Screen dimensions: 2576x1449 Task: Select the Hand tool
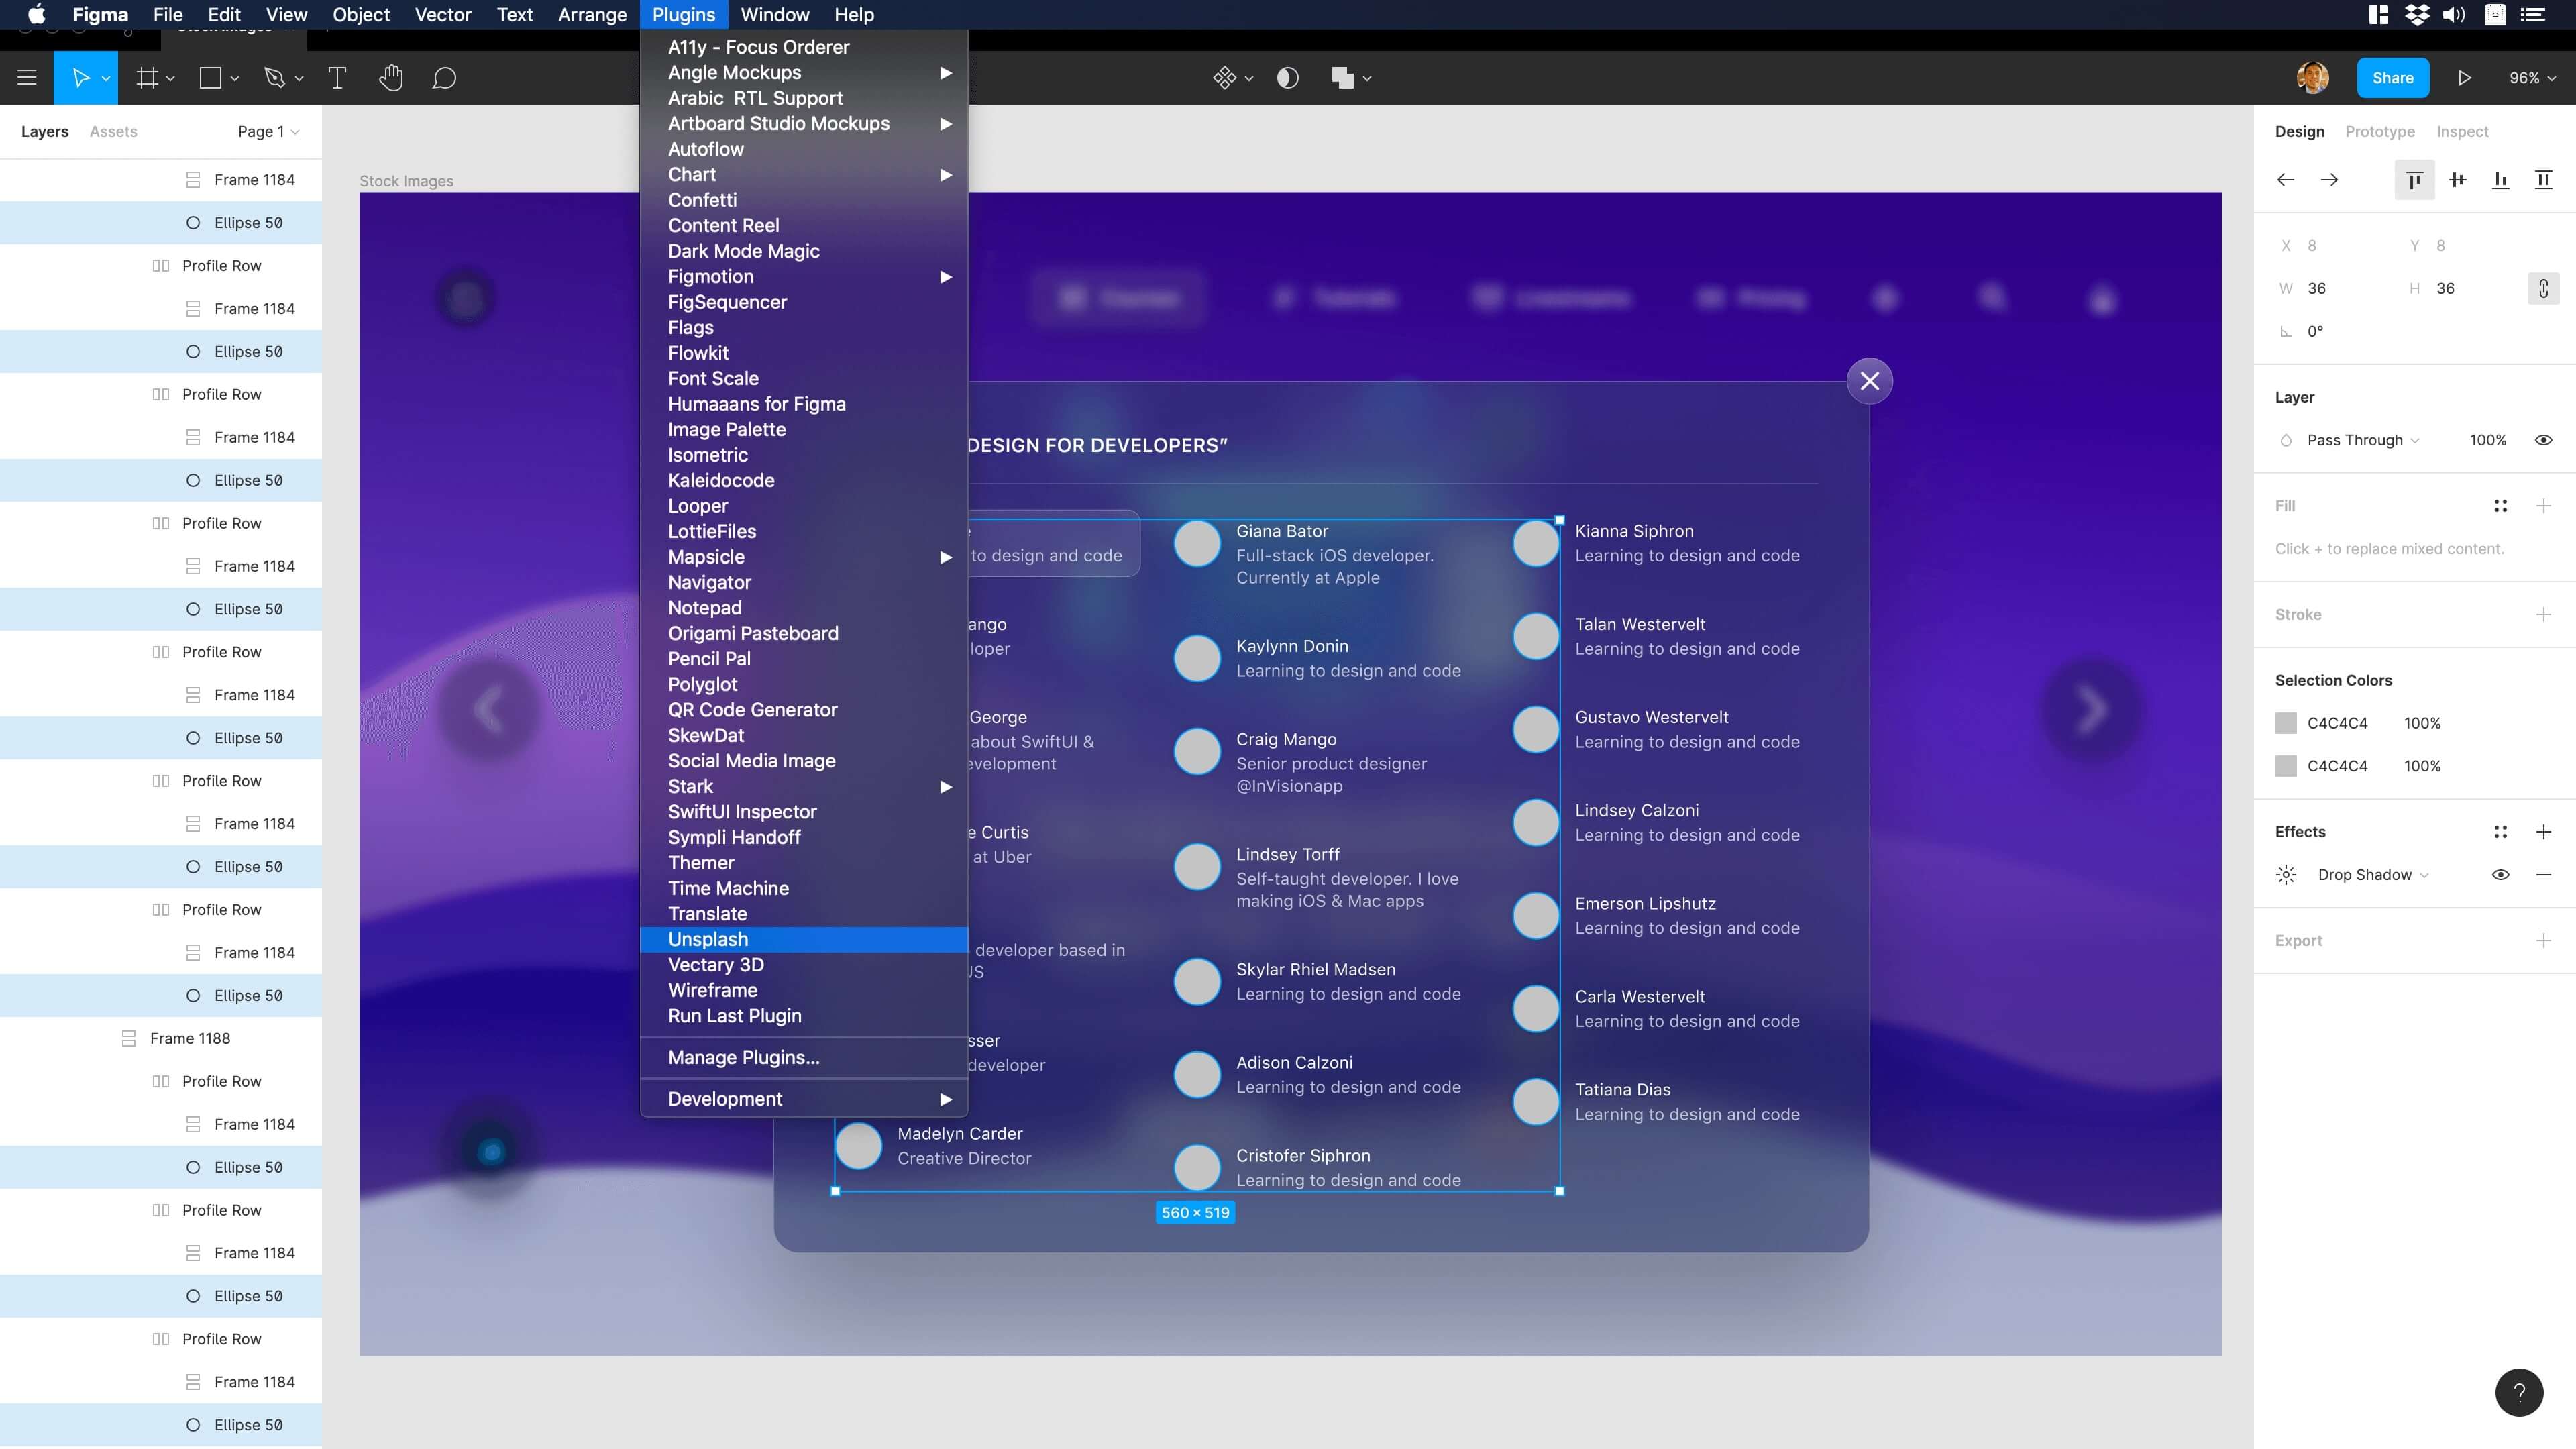[x=391, y=78]
